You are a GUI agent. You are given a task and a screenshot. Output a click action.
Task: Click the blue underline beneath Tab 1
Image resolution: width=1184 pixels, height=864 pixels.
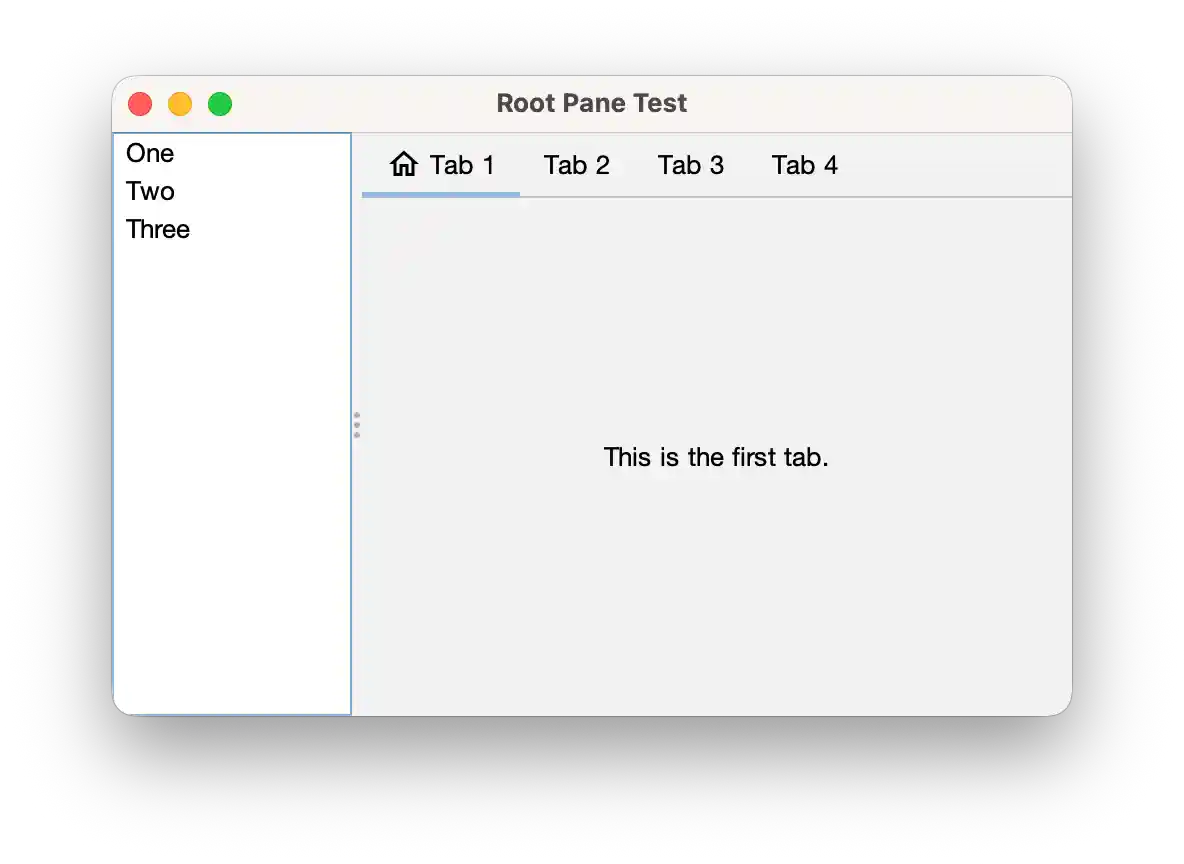pyautogui.click(x=441, y=194)
